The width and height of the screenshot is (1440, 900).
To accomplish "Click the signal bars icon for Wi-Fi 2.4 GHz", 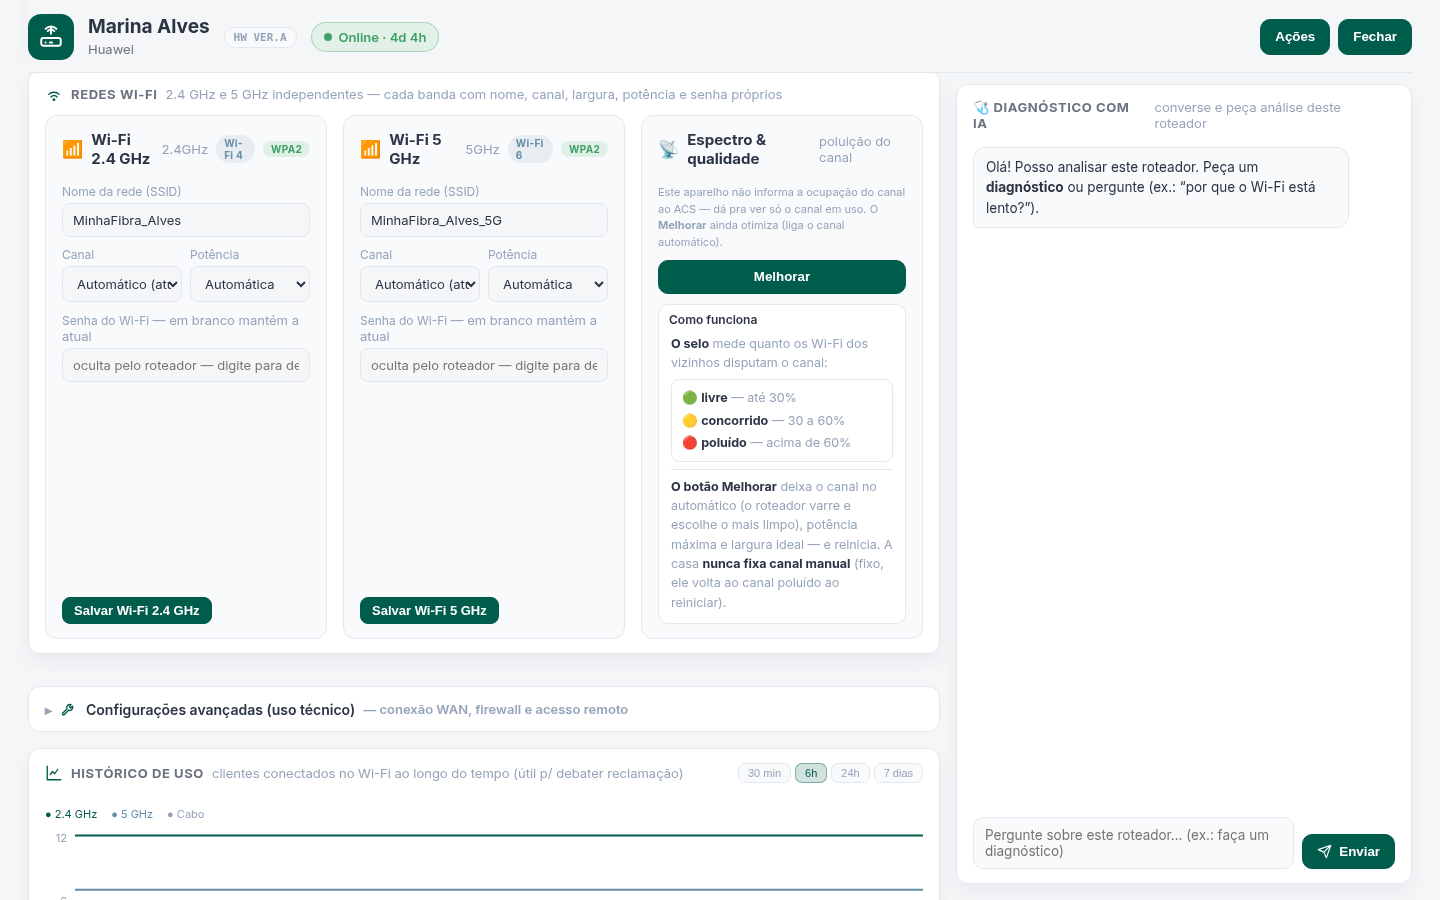I will coord(72,149).
